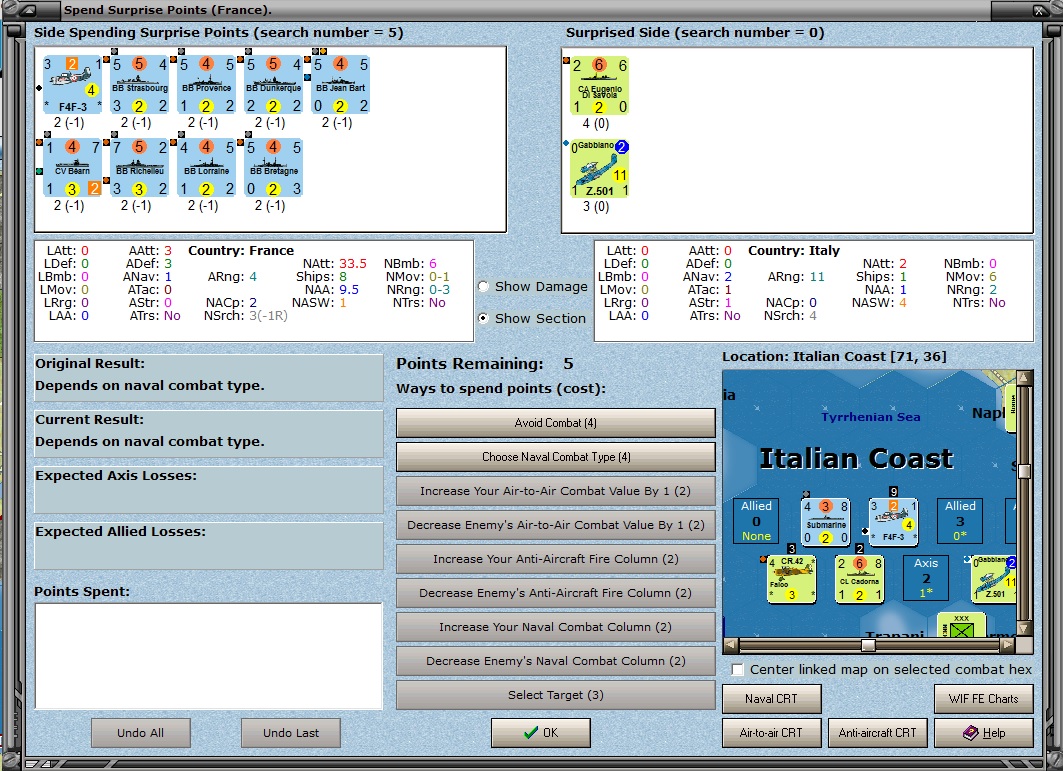Image resolution: width=1063 pixels, height=771 pixels.
Task: Select the BB Dunkerque ship counter
Action: [x=274, y=84]
